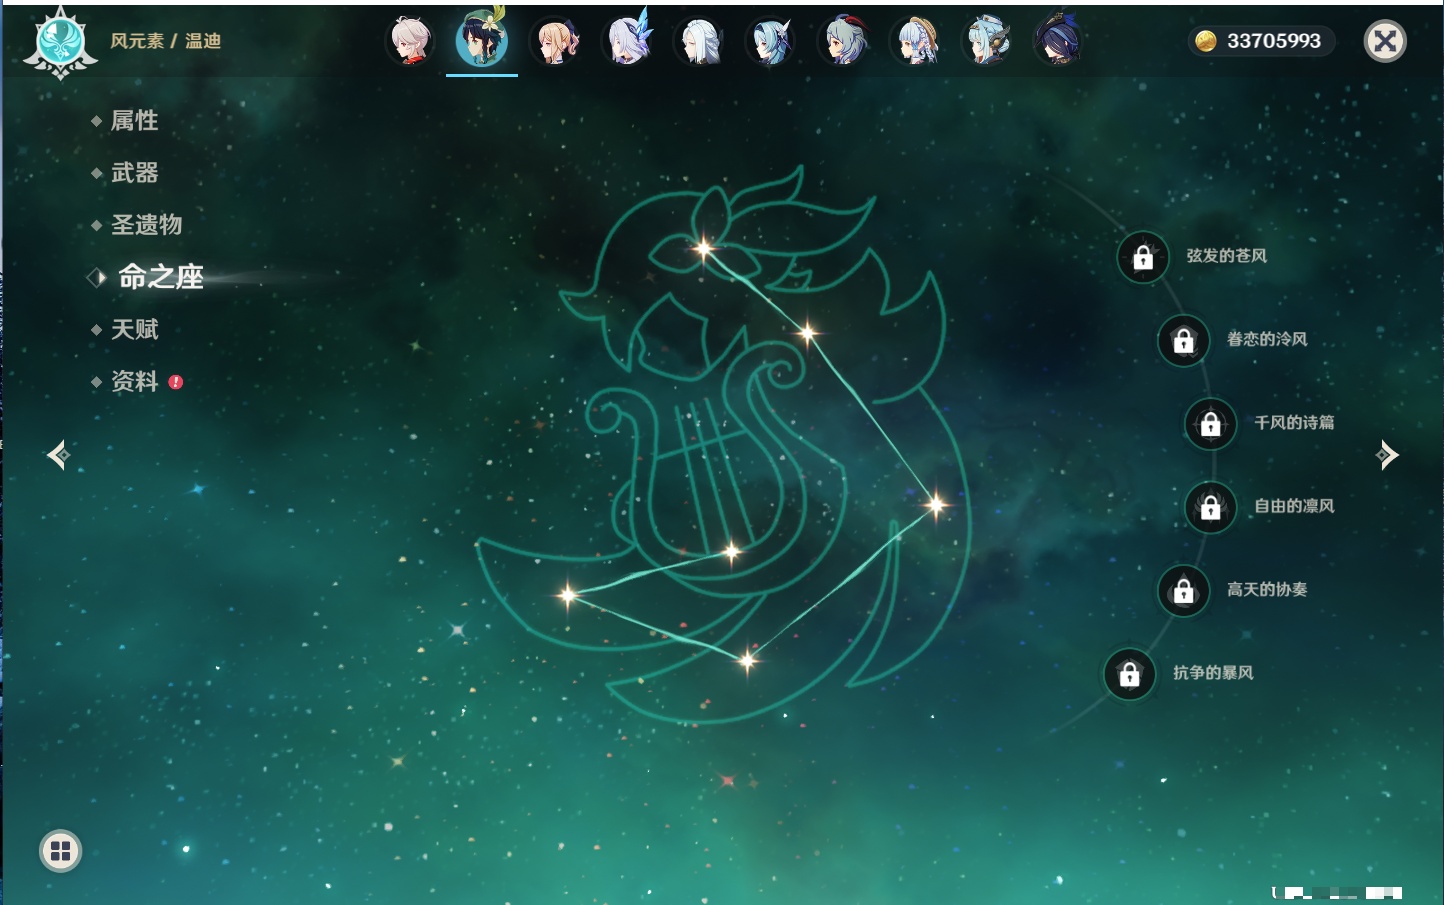Switch to the blonde ponytail character portrait
This screenshot has width=1444, height=905.
coord(555,41)
